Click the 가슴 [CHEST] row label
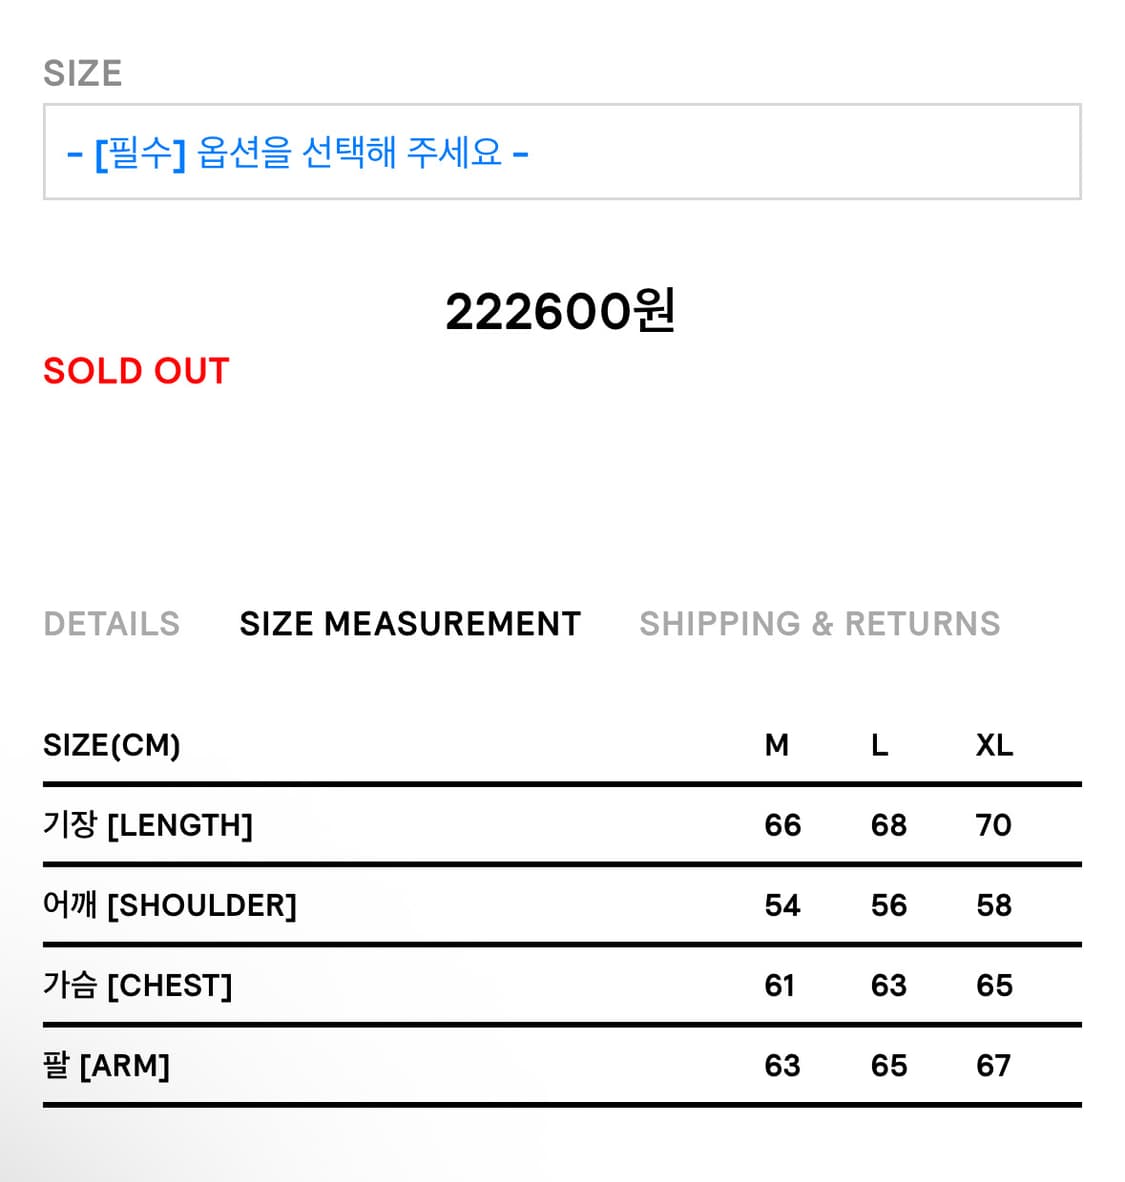This screenshot has width=1125, height=1182. [x=139, y=984]
